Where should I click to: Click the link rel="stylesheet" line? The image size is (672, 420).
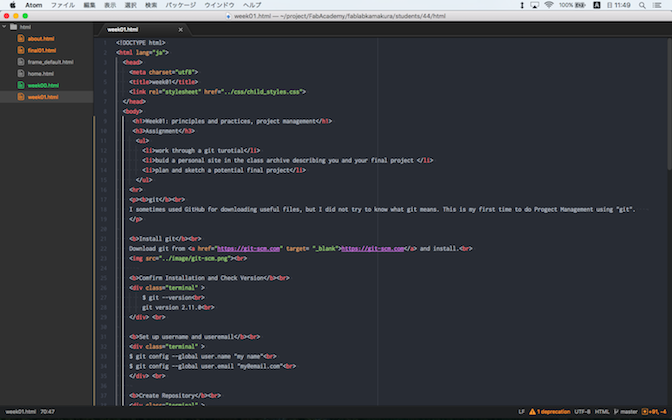point(218,92)
